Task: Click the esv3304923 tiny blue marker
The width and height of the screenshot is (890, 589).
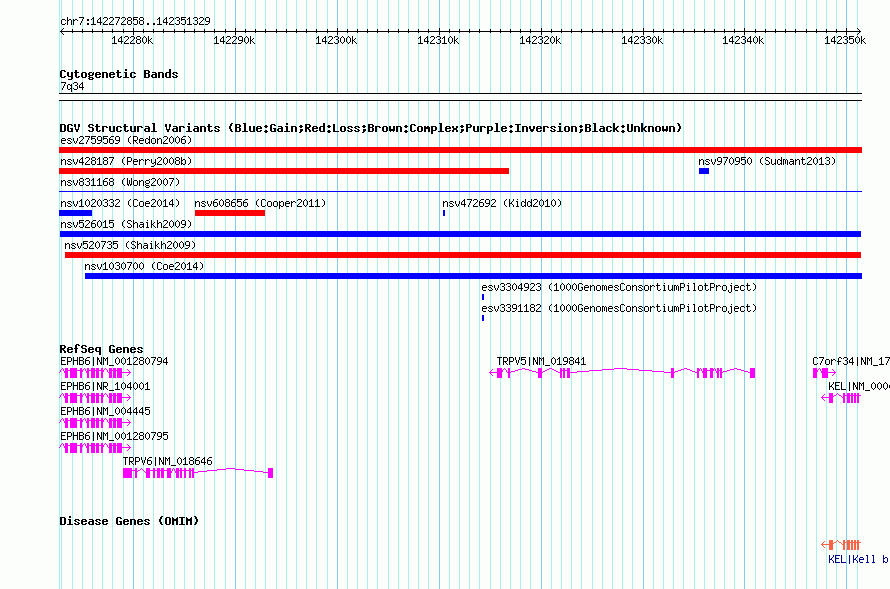Action: click(x=483, y=297)
